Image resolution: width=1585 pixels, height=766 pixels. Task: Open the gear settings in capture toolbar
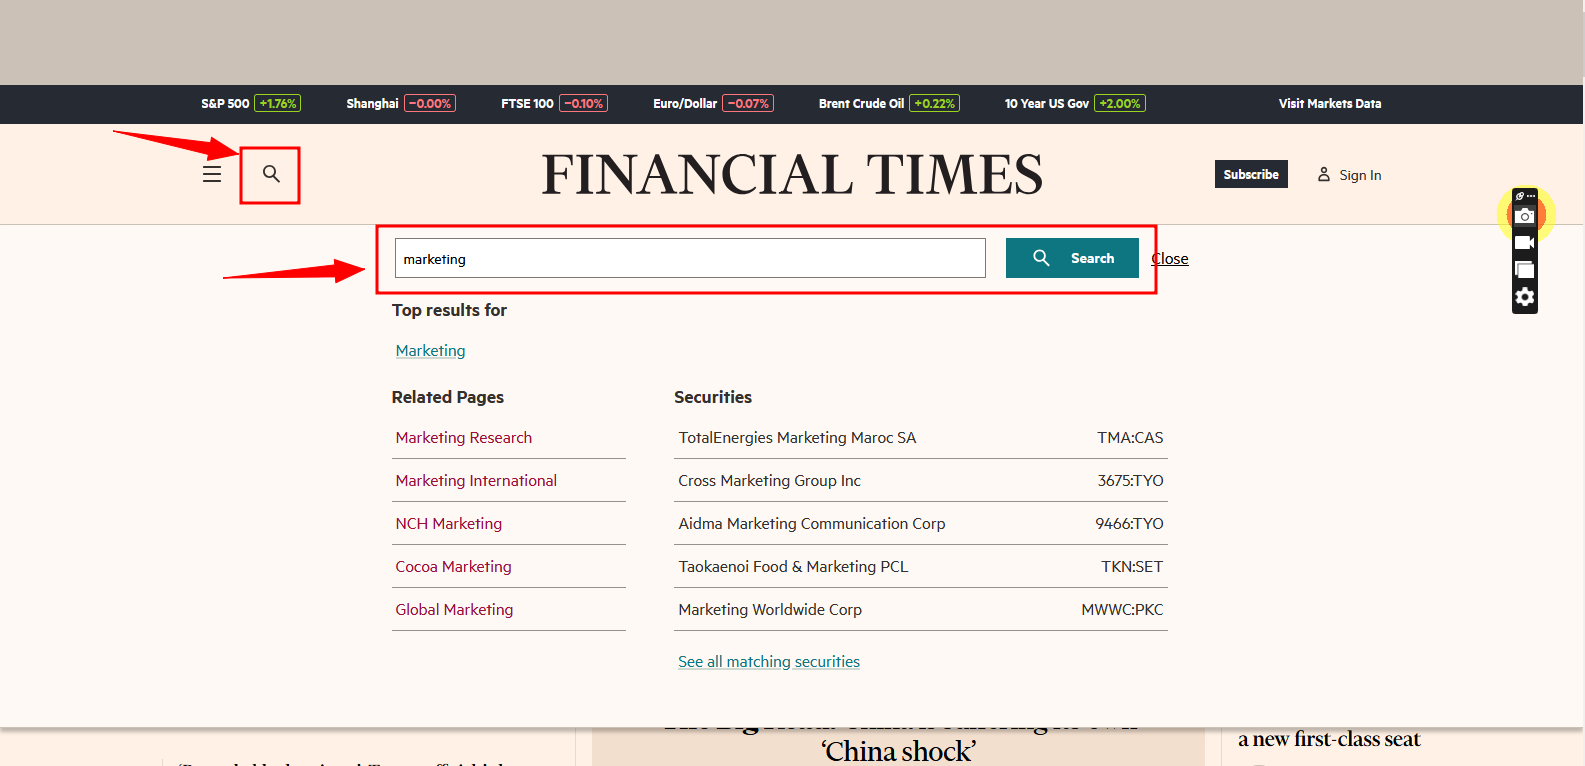pos(1525,297)
